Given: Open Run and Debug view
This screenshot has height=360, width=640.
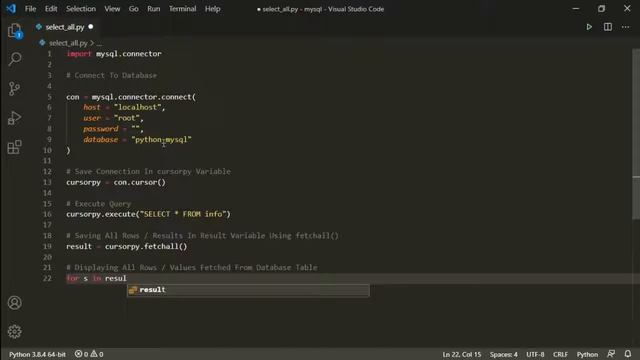Looking at the screenshot, I should pyautogui.click(x=15, y=118).
